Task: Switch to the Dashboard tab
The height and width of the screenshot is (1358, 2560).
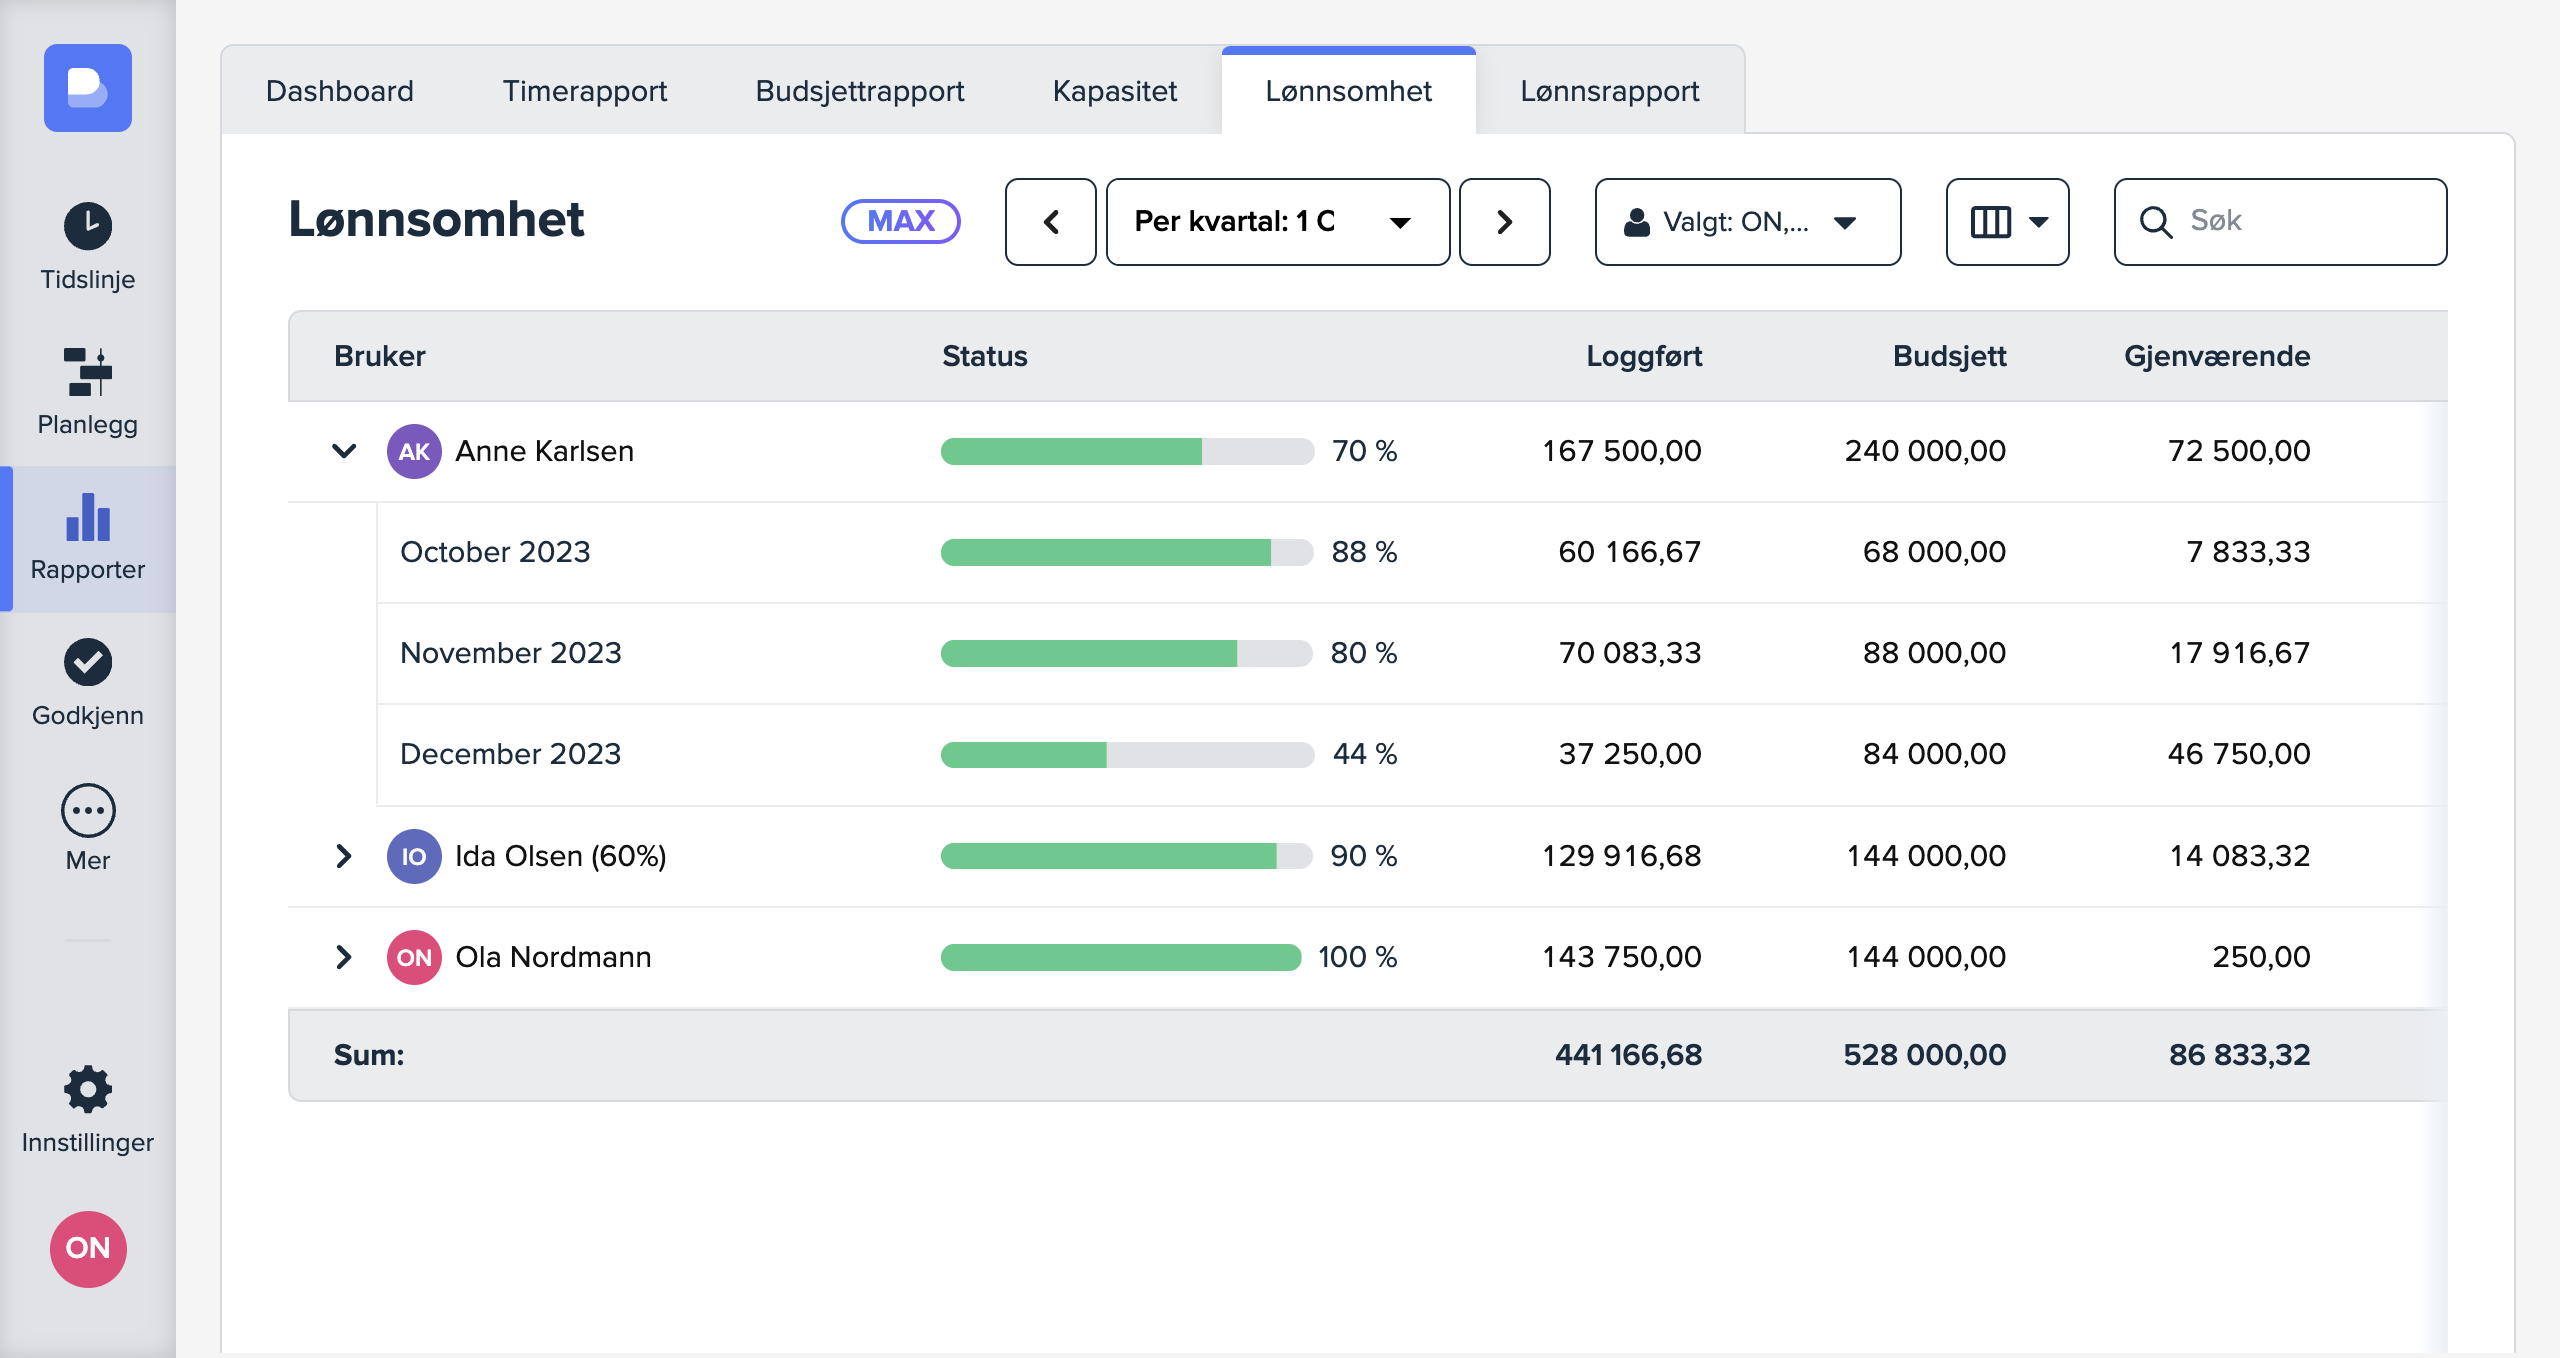Action: [340, 91]
